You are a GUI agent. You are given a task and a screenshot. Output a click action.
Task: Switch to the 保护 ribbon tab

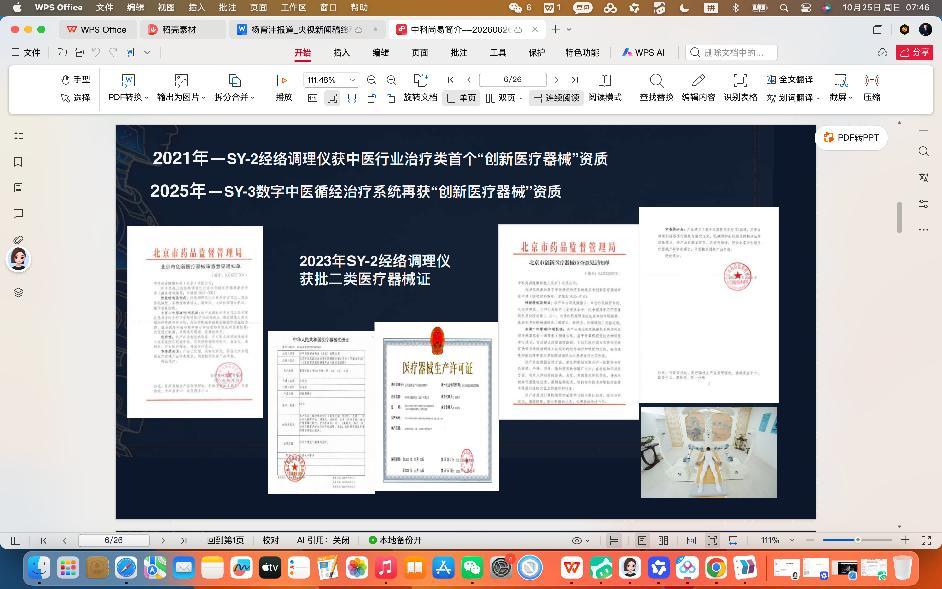coord(537,53)
